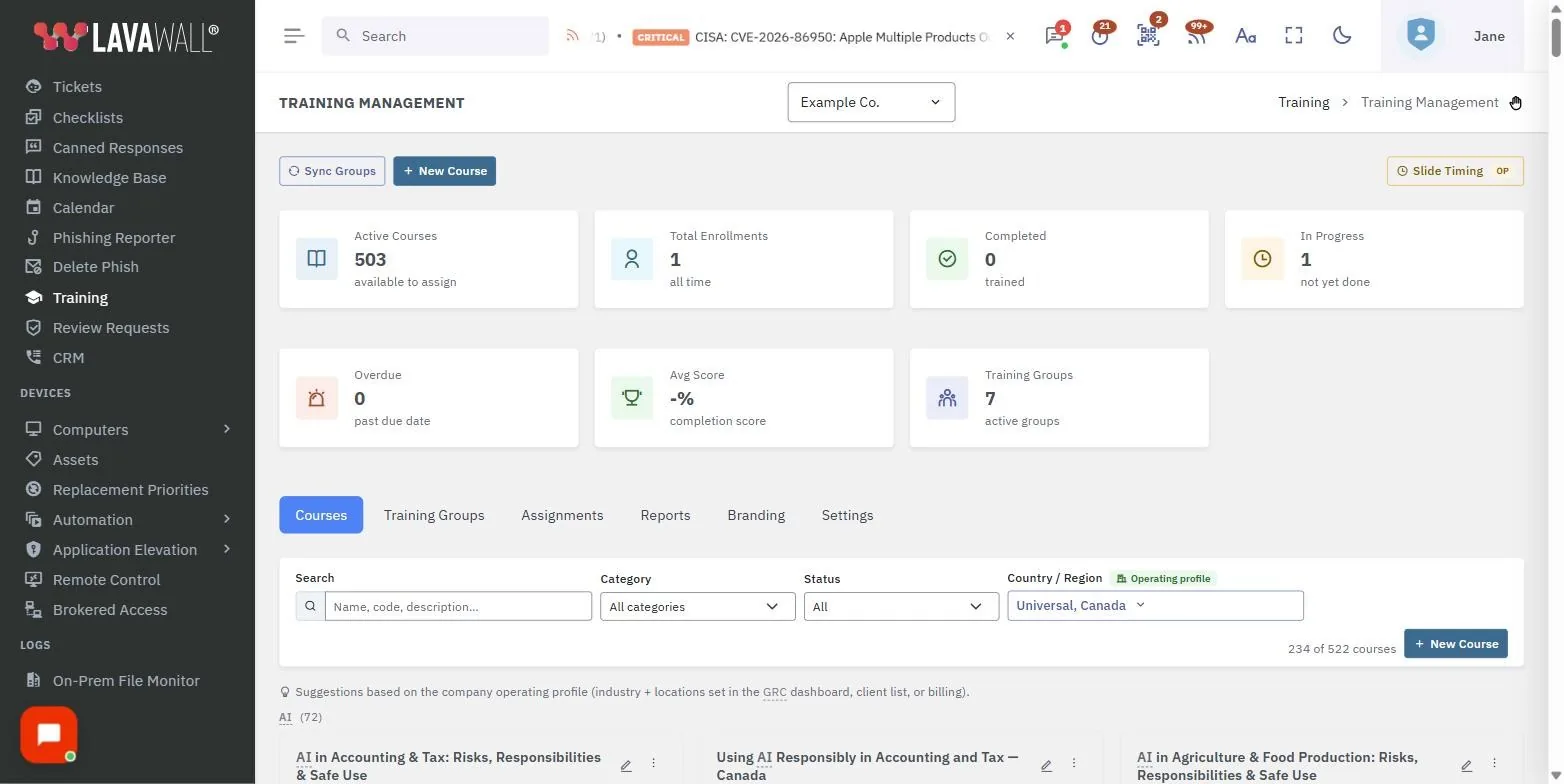This screenshot has width=1564, height=784.
Task: Open RSS feed icon with 99+ badge
Action: tap(1196, 35)
